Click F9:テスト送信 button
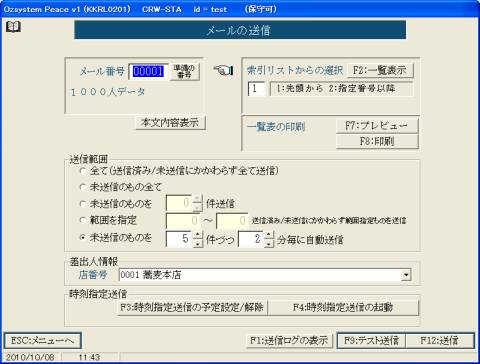 pyautogui.click(x=371, y=340)
